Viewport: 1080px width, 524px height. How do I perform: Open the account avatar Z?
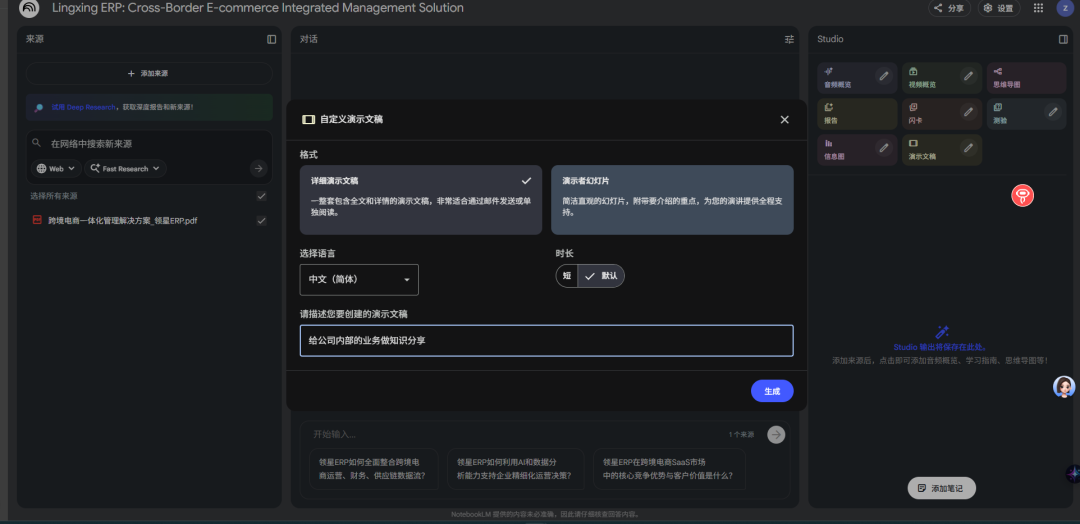click(1066, 8)
